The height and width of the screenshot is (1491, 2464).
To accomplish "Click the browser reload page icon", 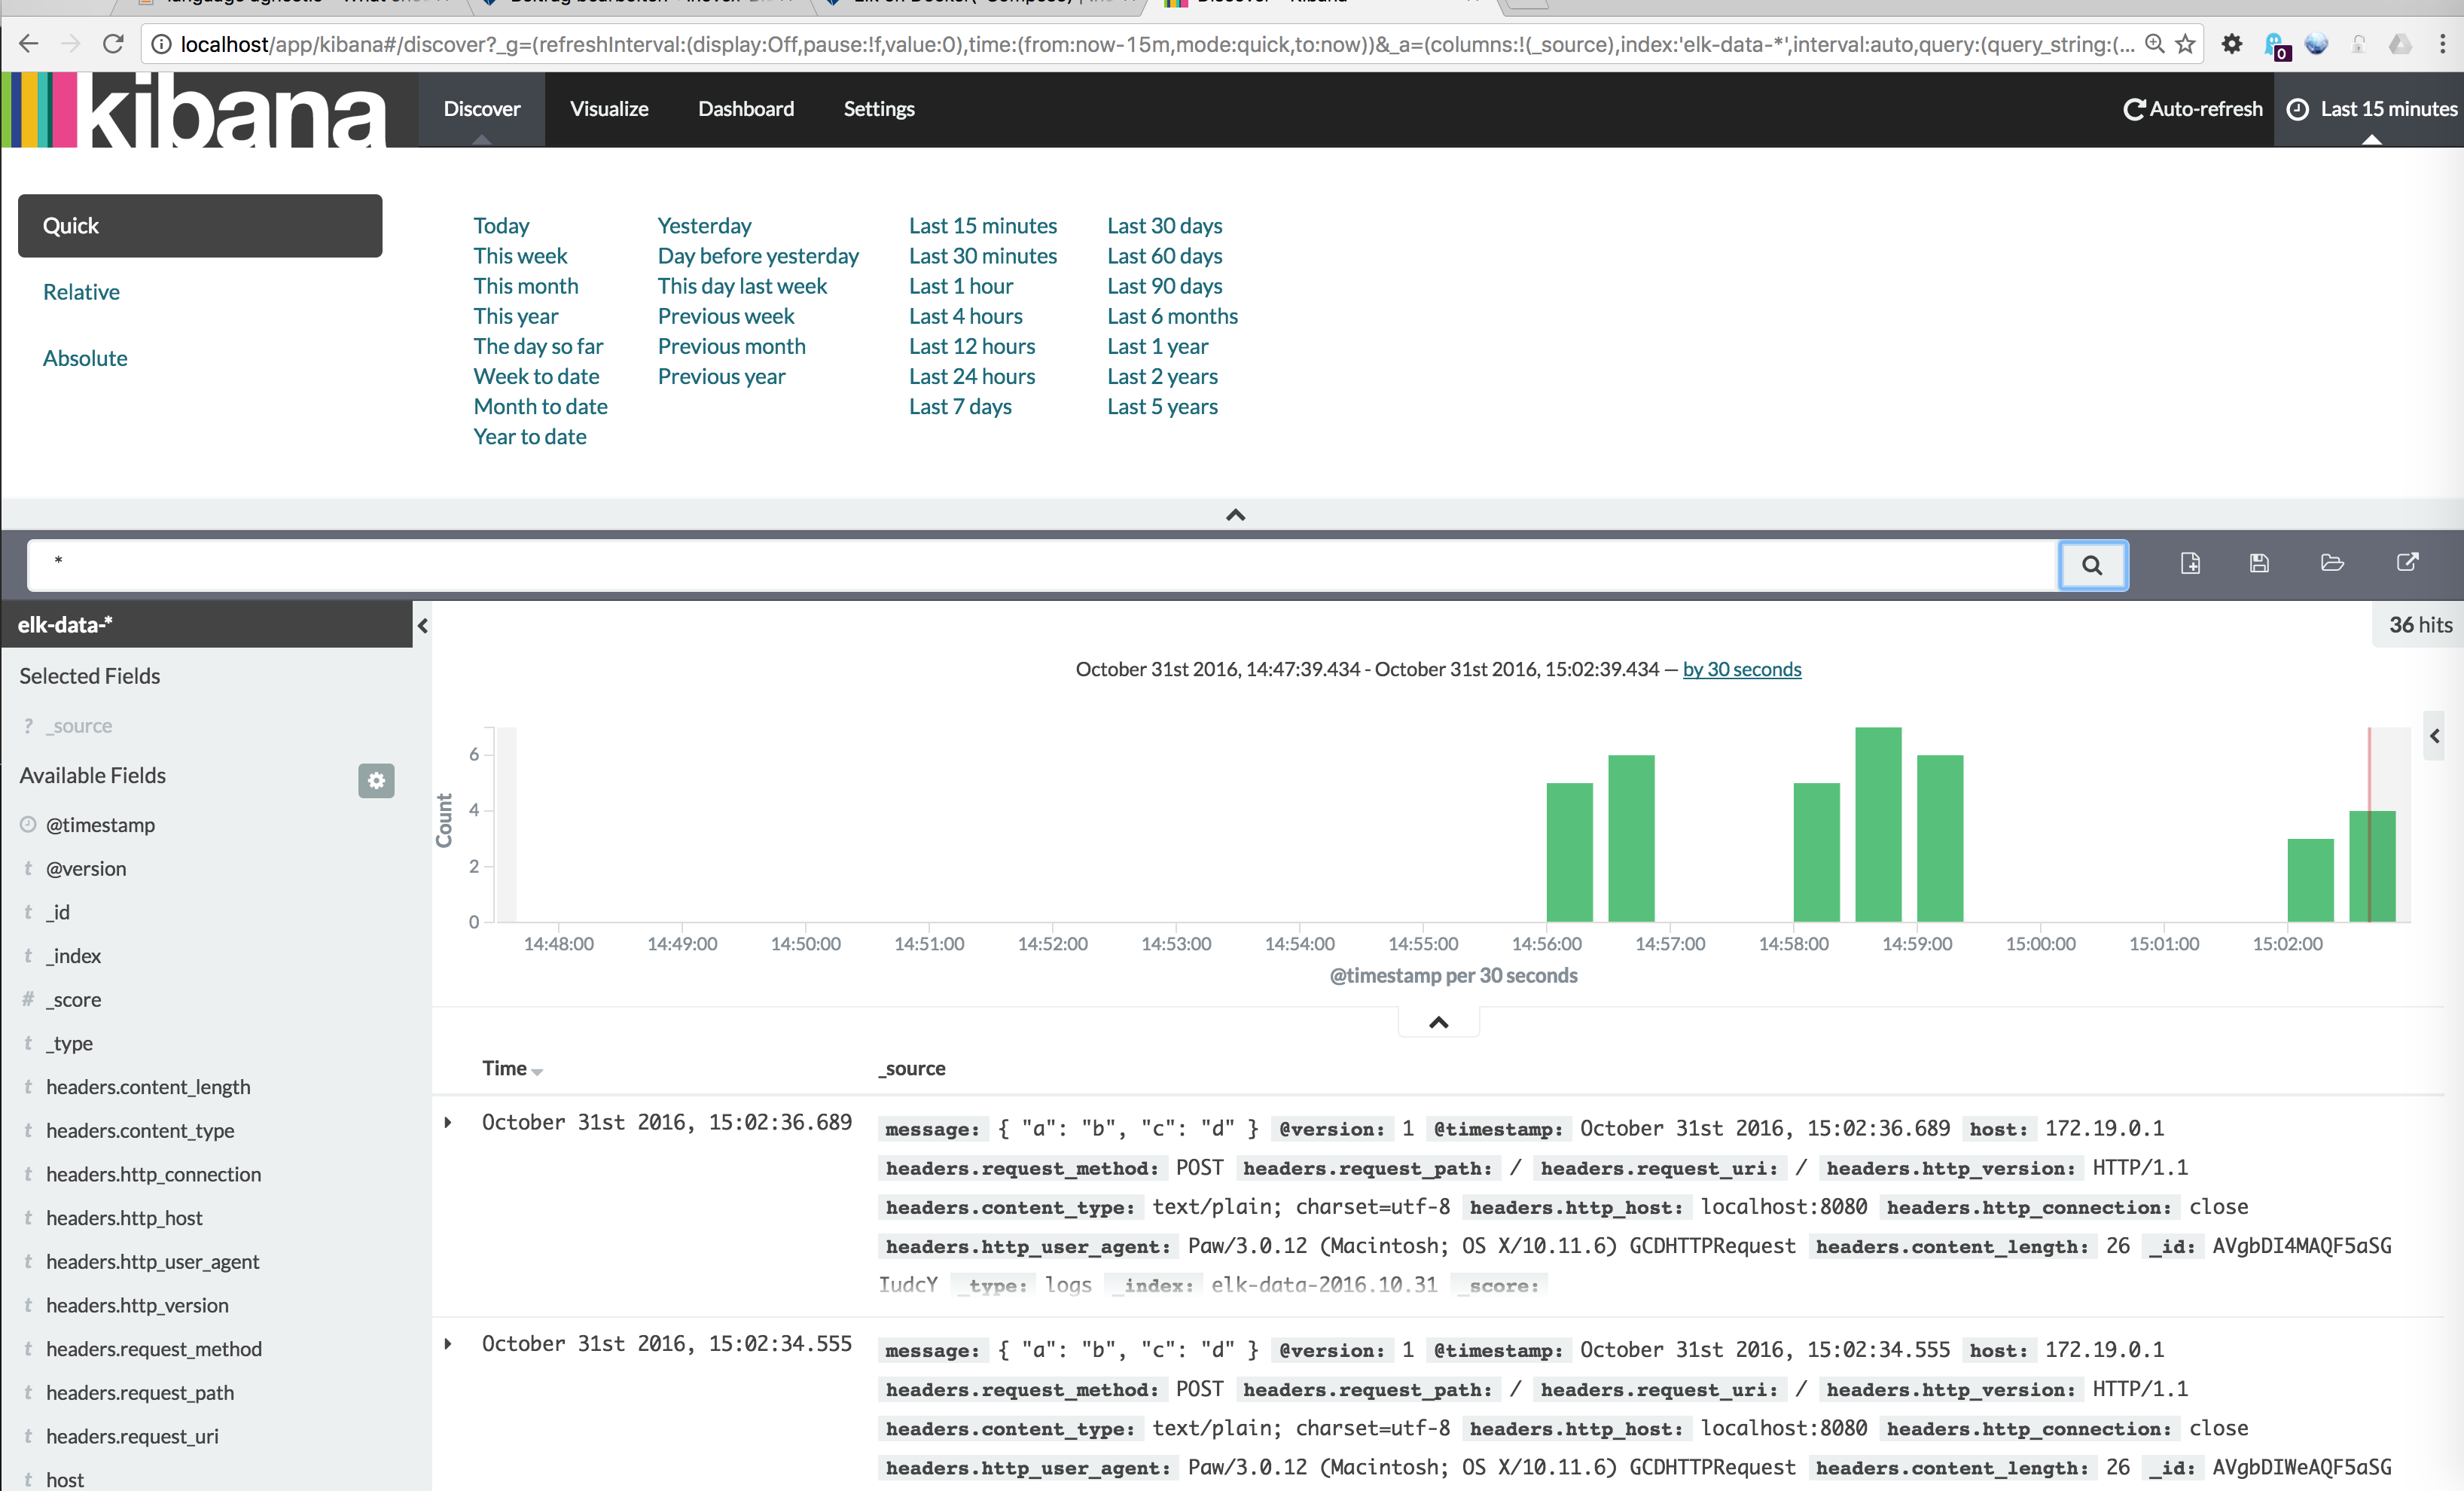I will tap(114, 44).
